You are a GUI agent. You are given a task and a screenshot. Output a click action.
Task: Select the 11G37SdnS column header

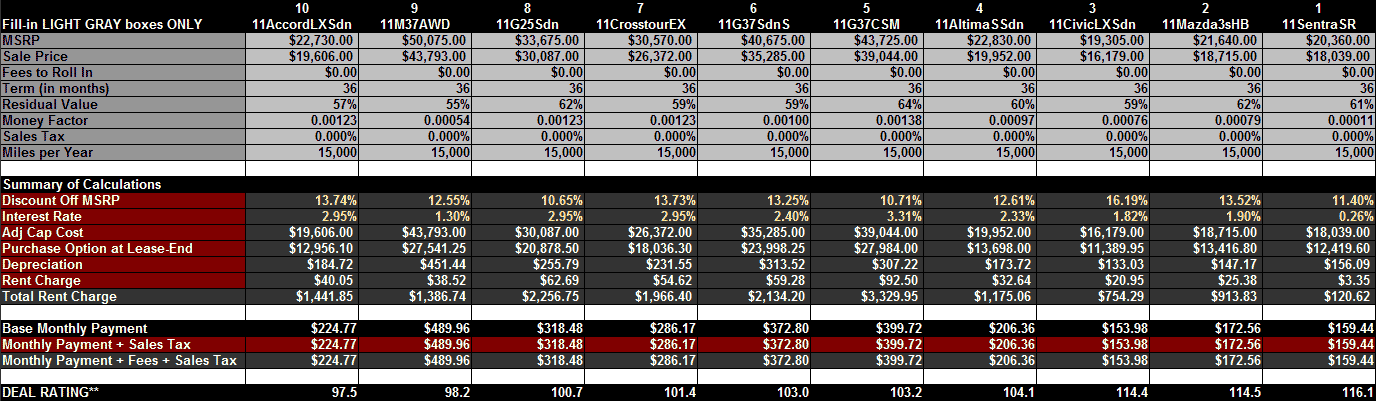[x=753, y=23]
